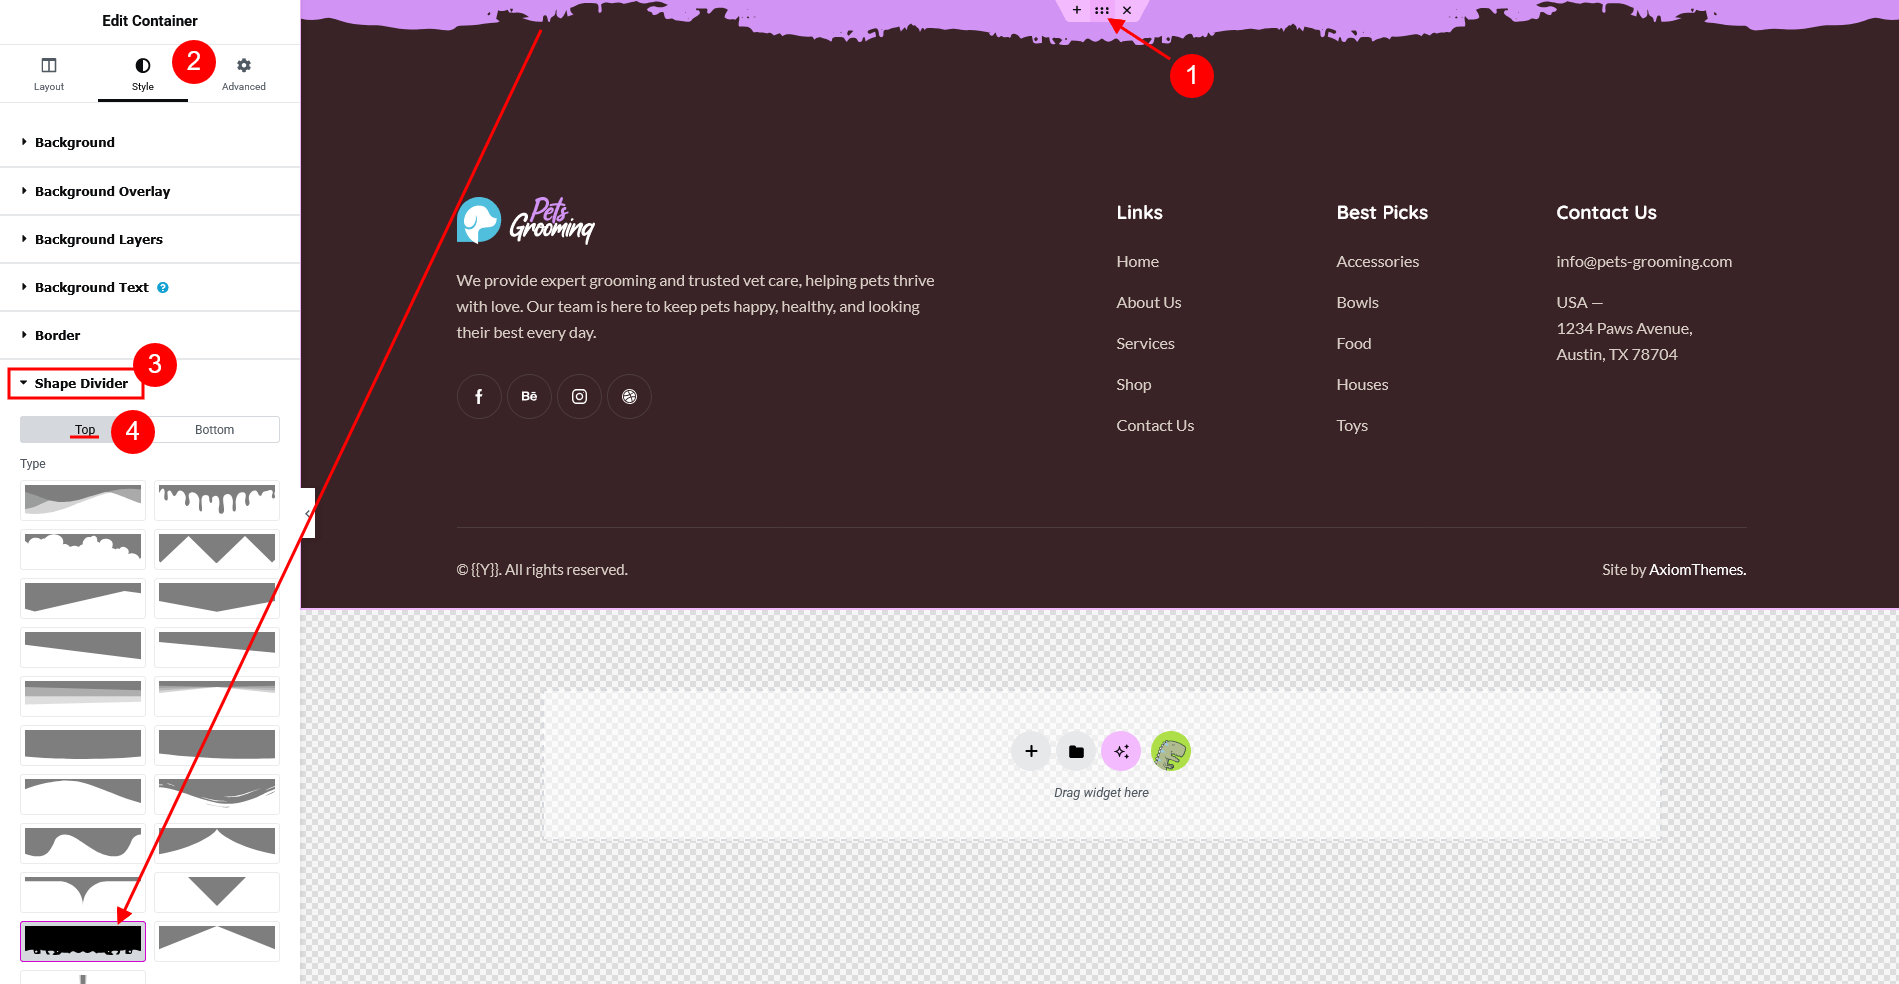The height and width of the screenshot is (984, 1899).
Task: Choose the drips shape divider thumbnail
Action: pyautogui.click(x=217, y=500)
